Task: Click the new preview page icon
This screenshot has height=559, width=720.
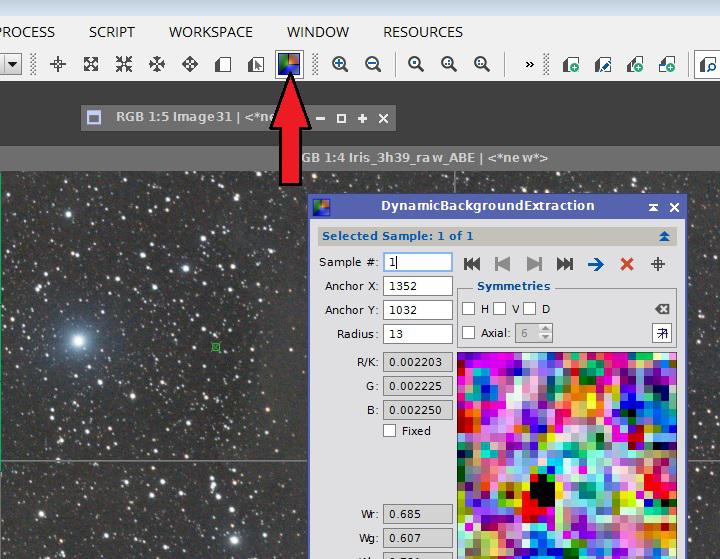Action: 223,64
